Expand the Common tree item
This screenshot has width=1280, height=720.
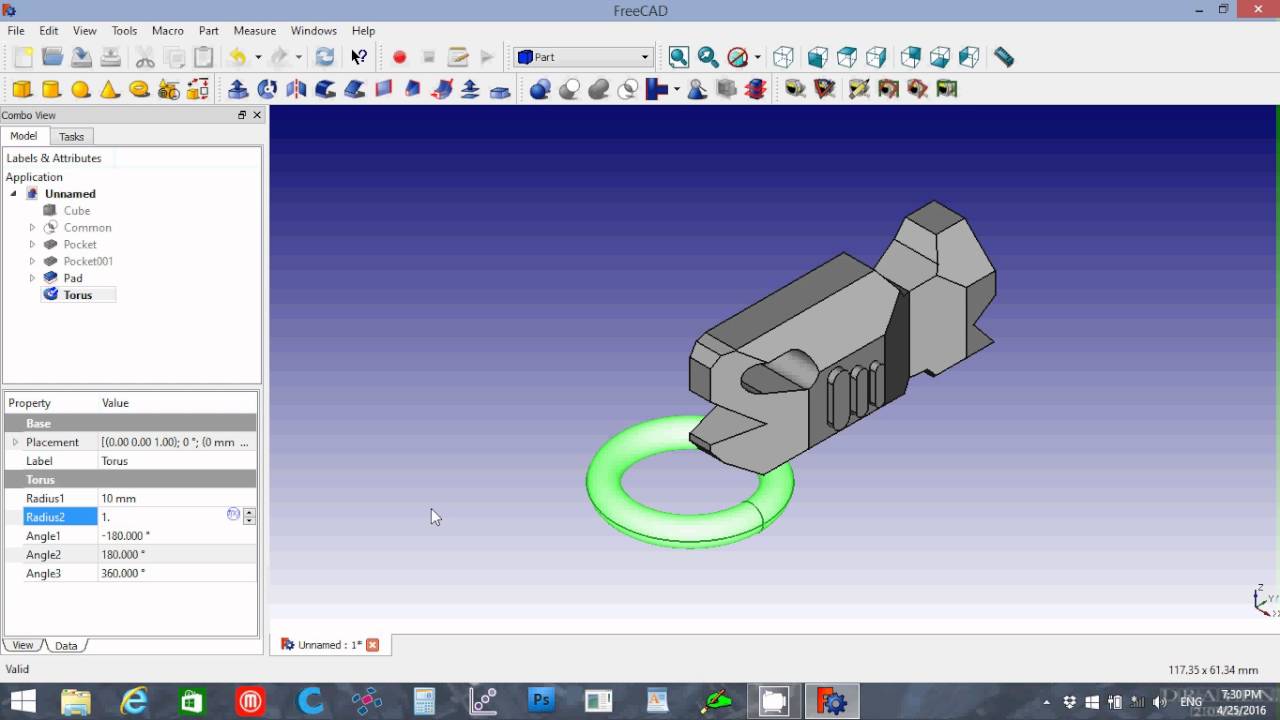pyautogui.click(x=32, y=227)
